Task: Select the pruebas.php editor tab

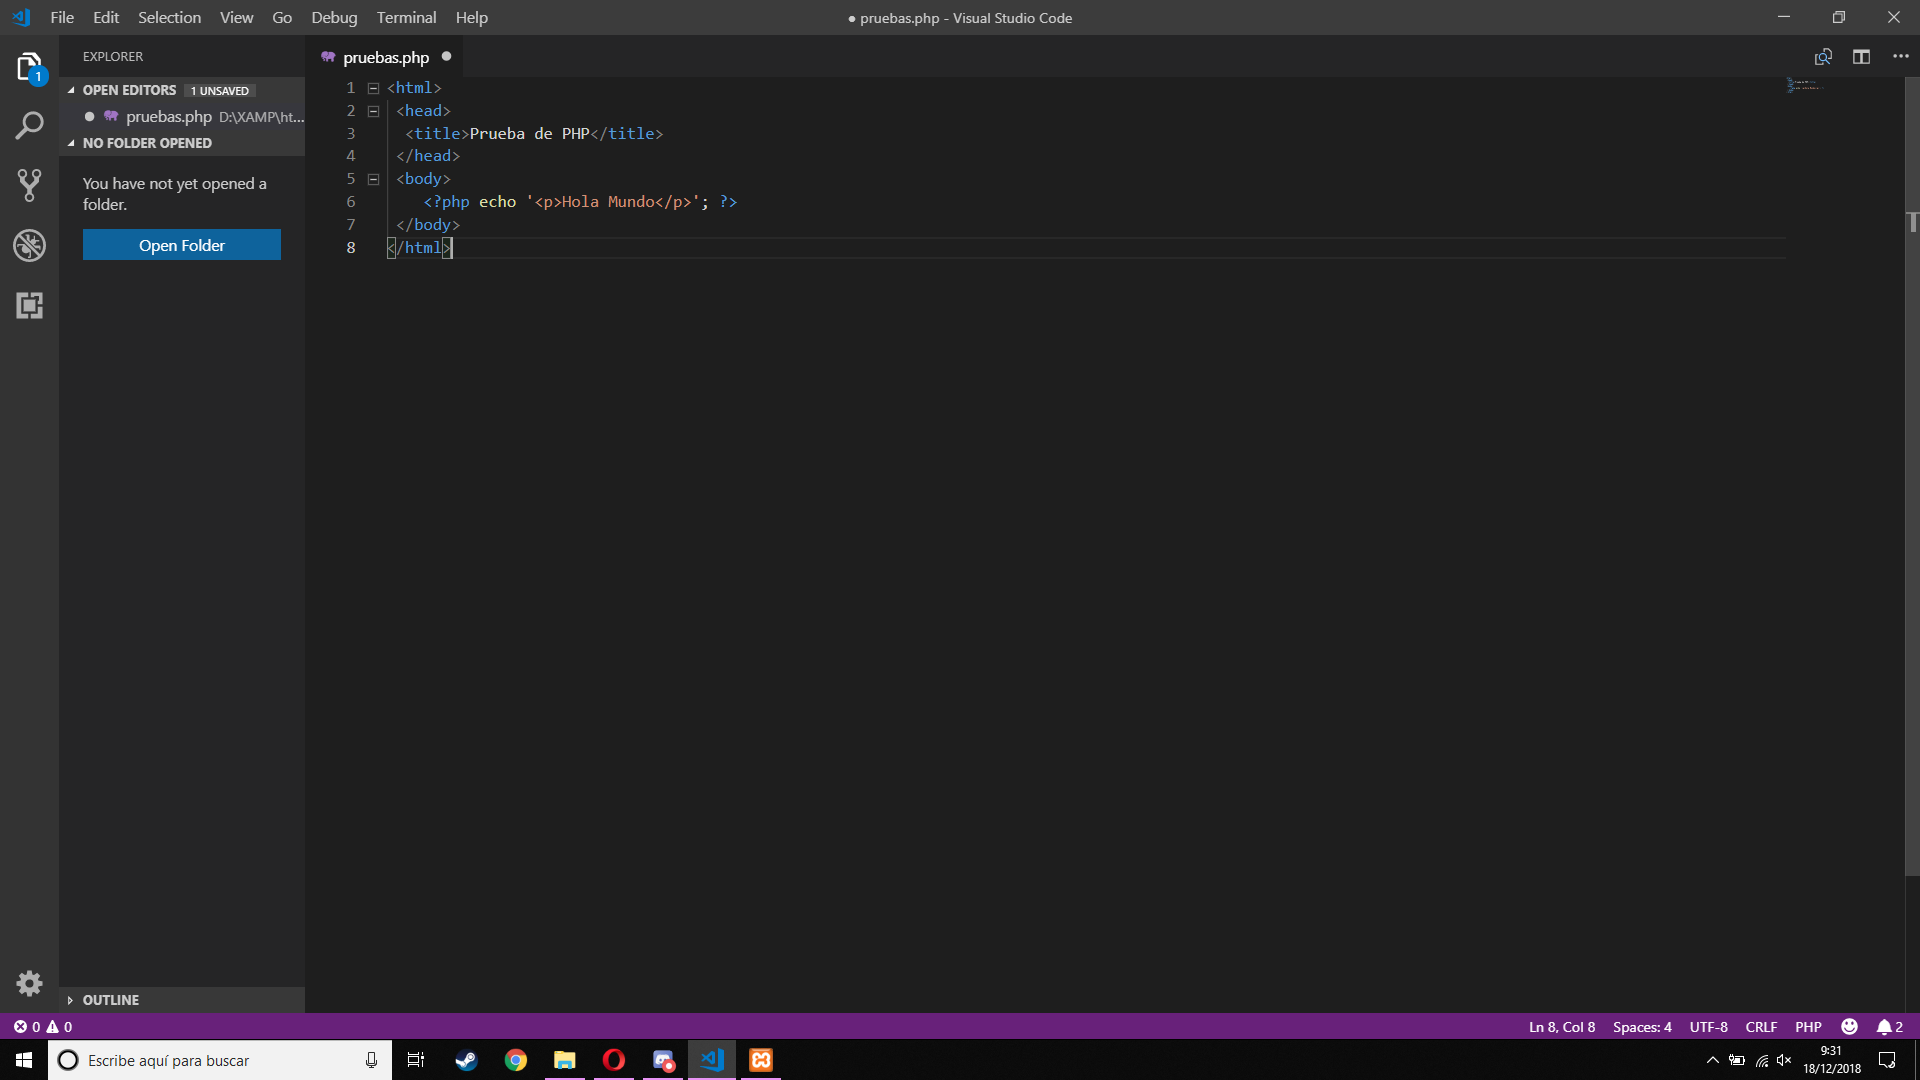Action: [385, 57]
